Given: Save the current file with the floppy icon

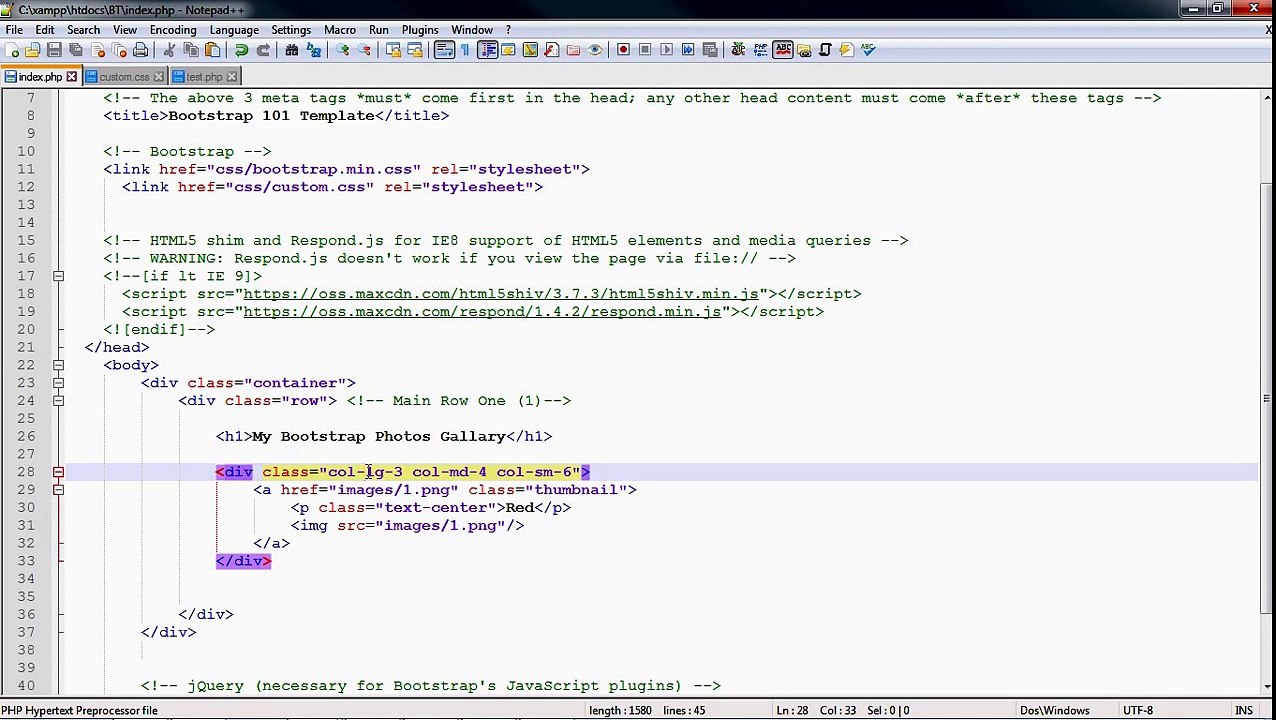Looking at the screenshot, I should pyautogui.click(x=54, y=50).
